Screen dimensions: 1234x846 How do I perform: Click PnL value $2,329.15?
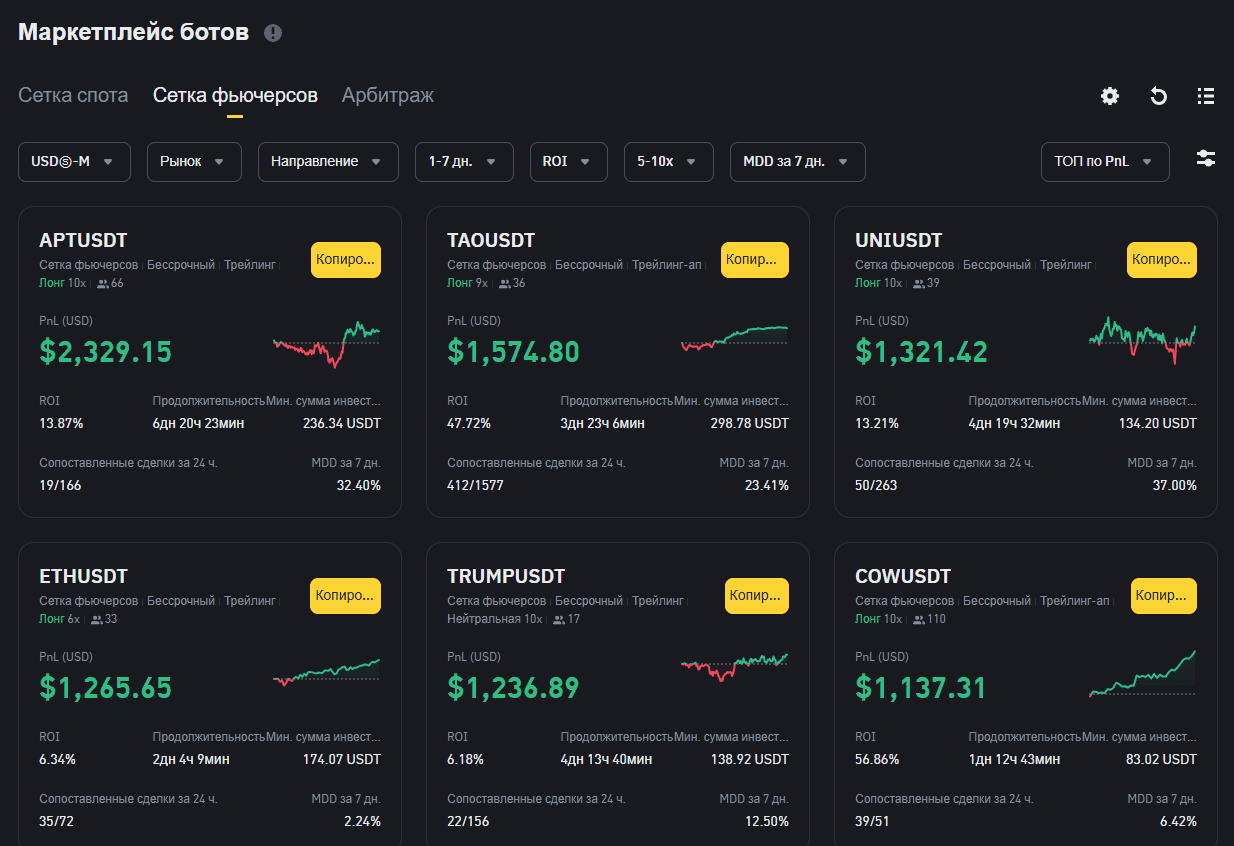click(106, 352)
